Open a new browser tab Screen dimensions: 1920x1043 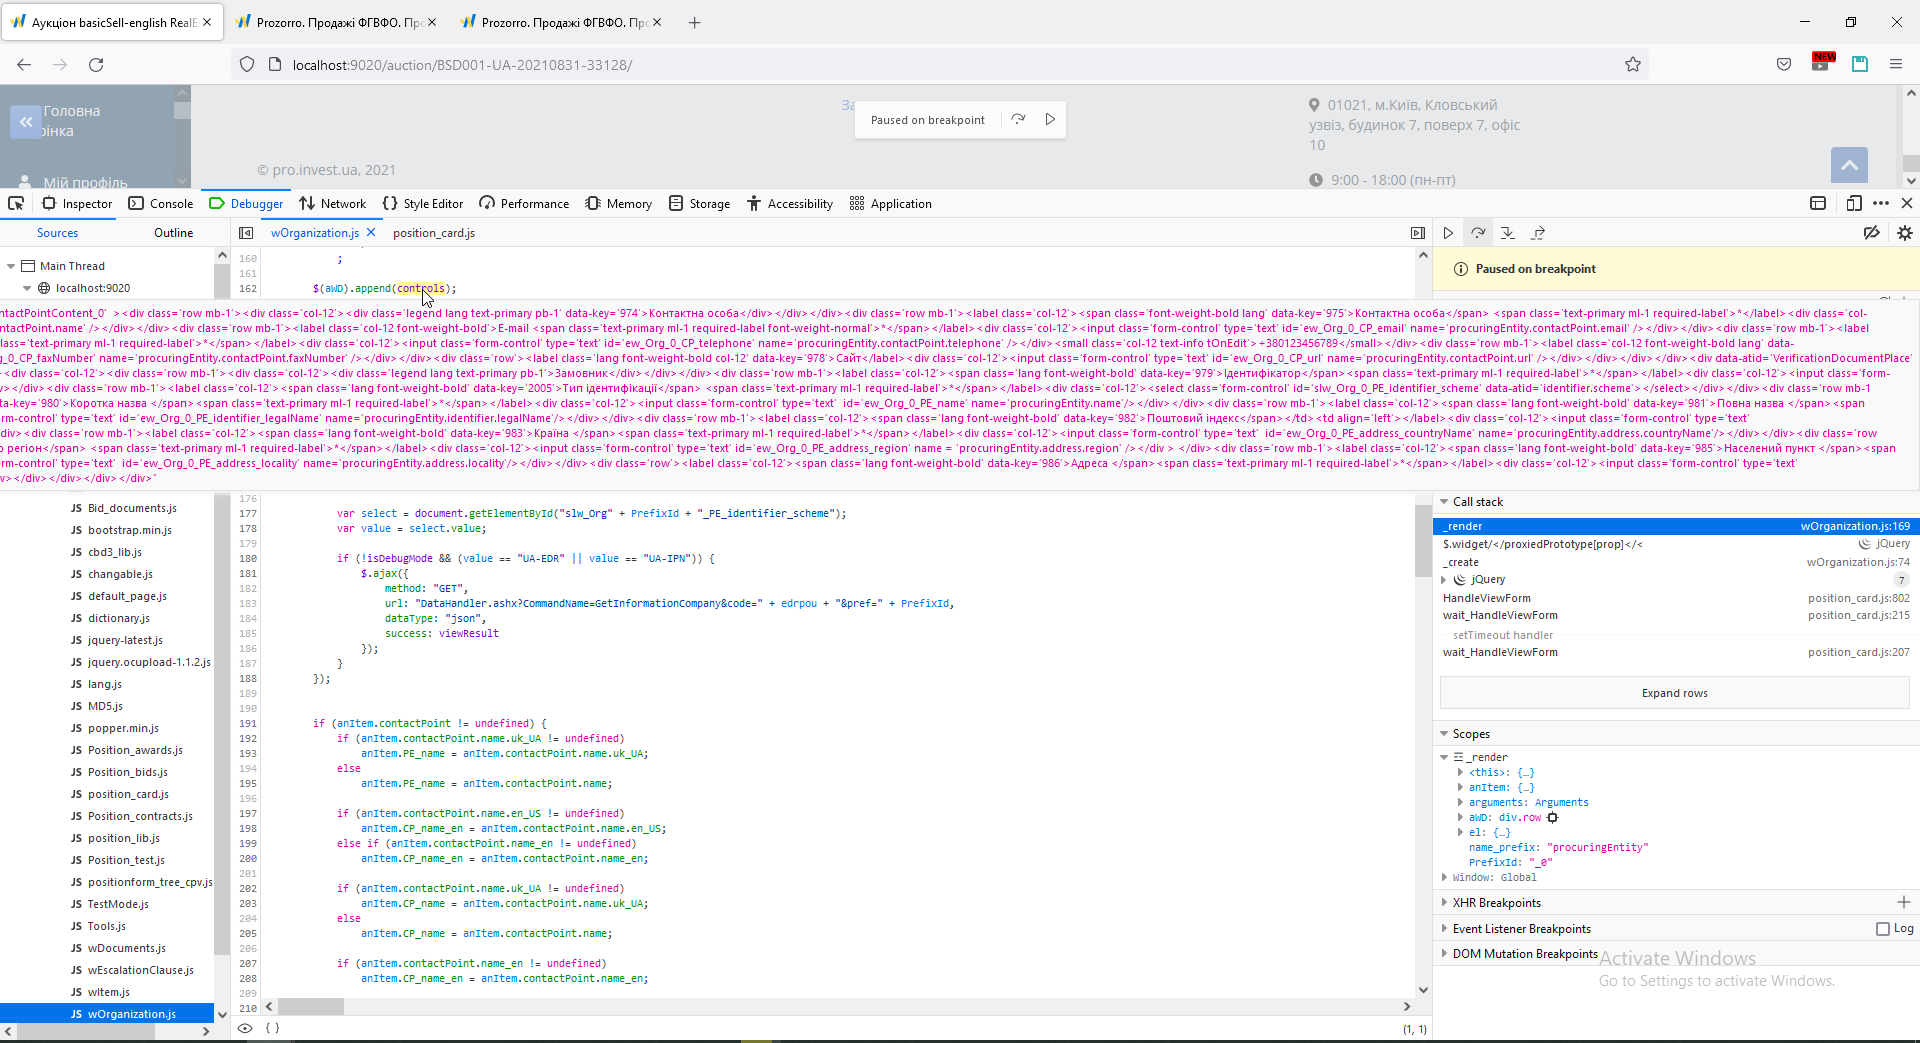point(695,22)
